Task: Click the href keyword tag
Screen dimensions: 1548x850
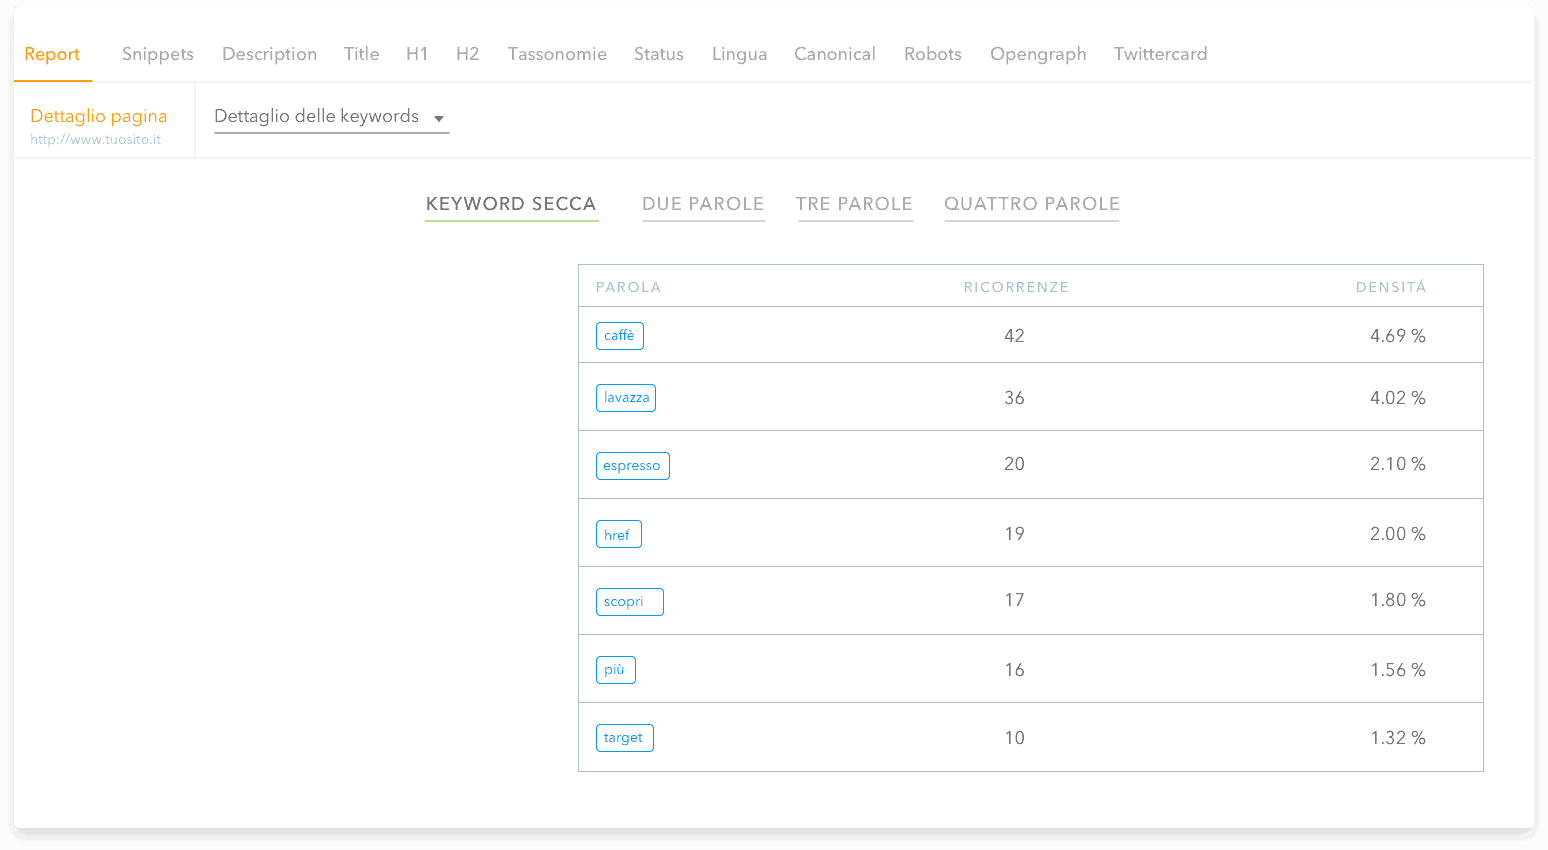Action: tap(619, 534)
